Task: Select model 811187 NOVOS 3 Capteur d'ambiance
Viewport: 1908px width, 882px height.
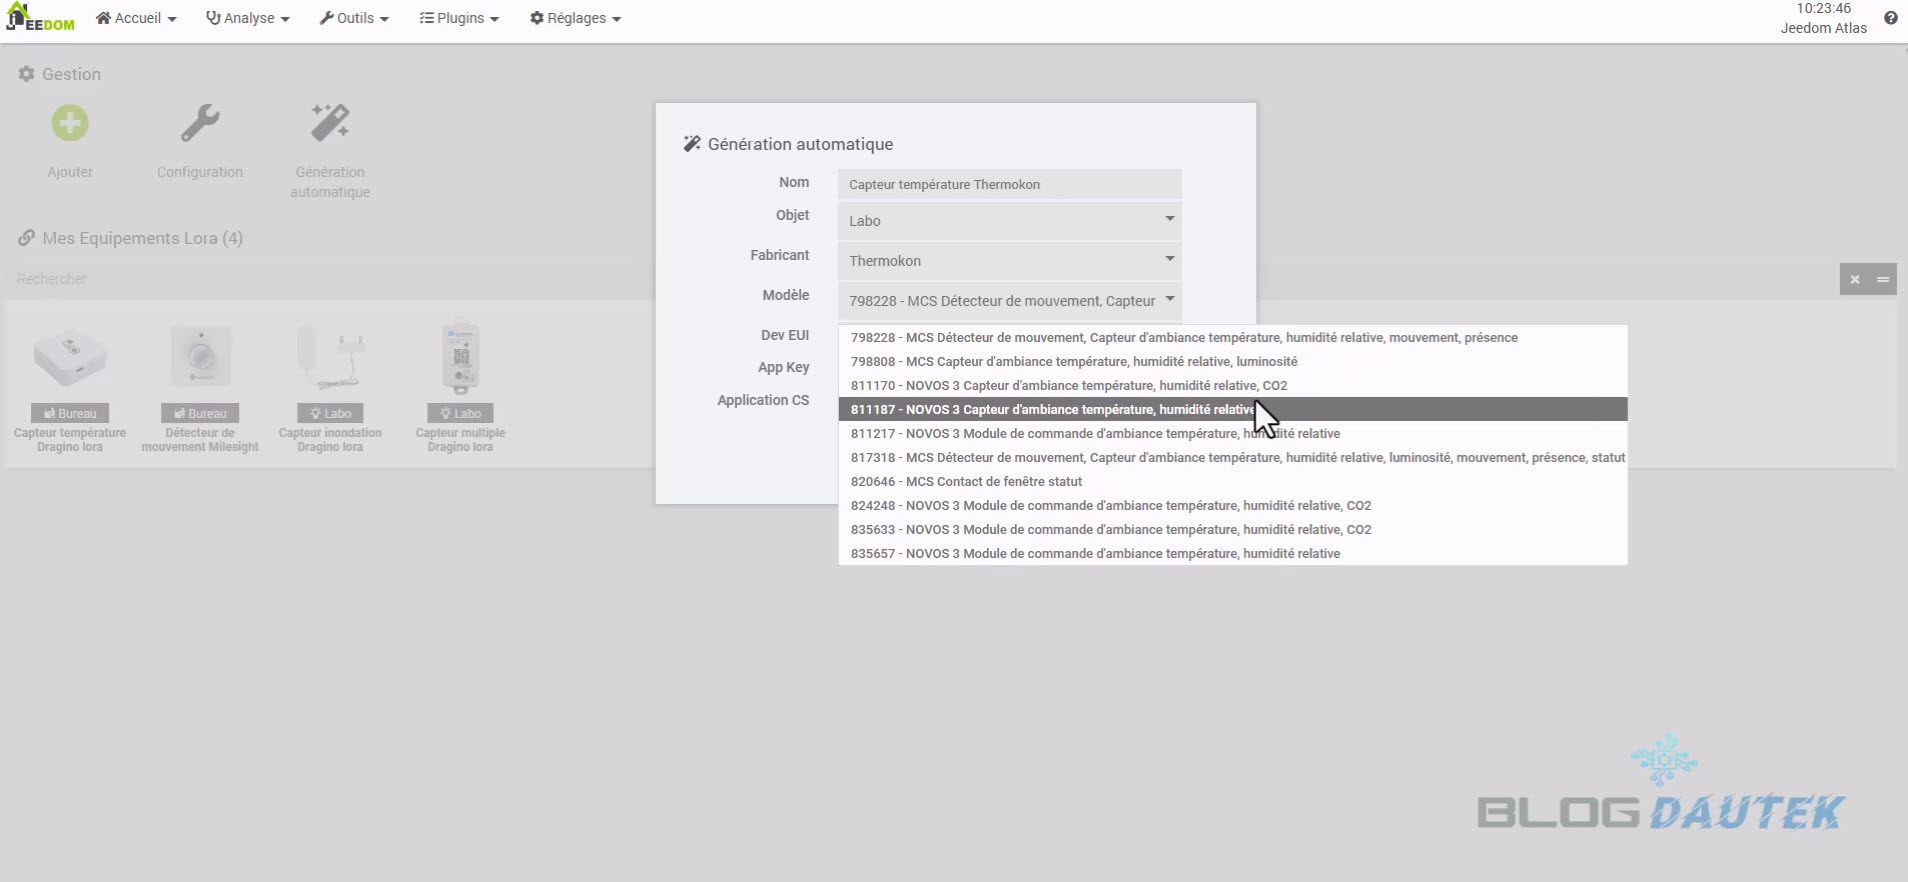Action: (x=1050, y=410)
